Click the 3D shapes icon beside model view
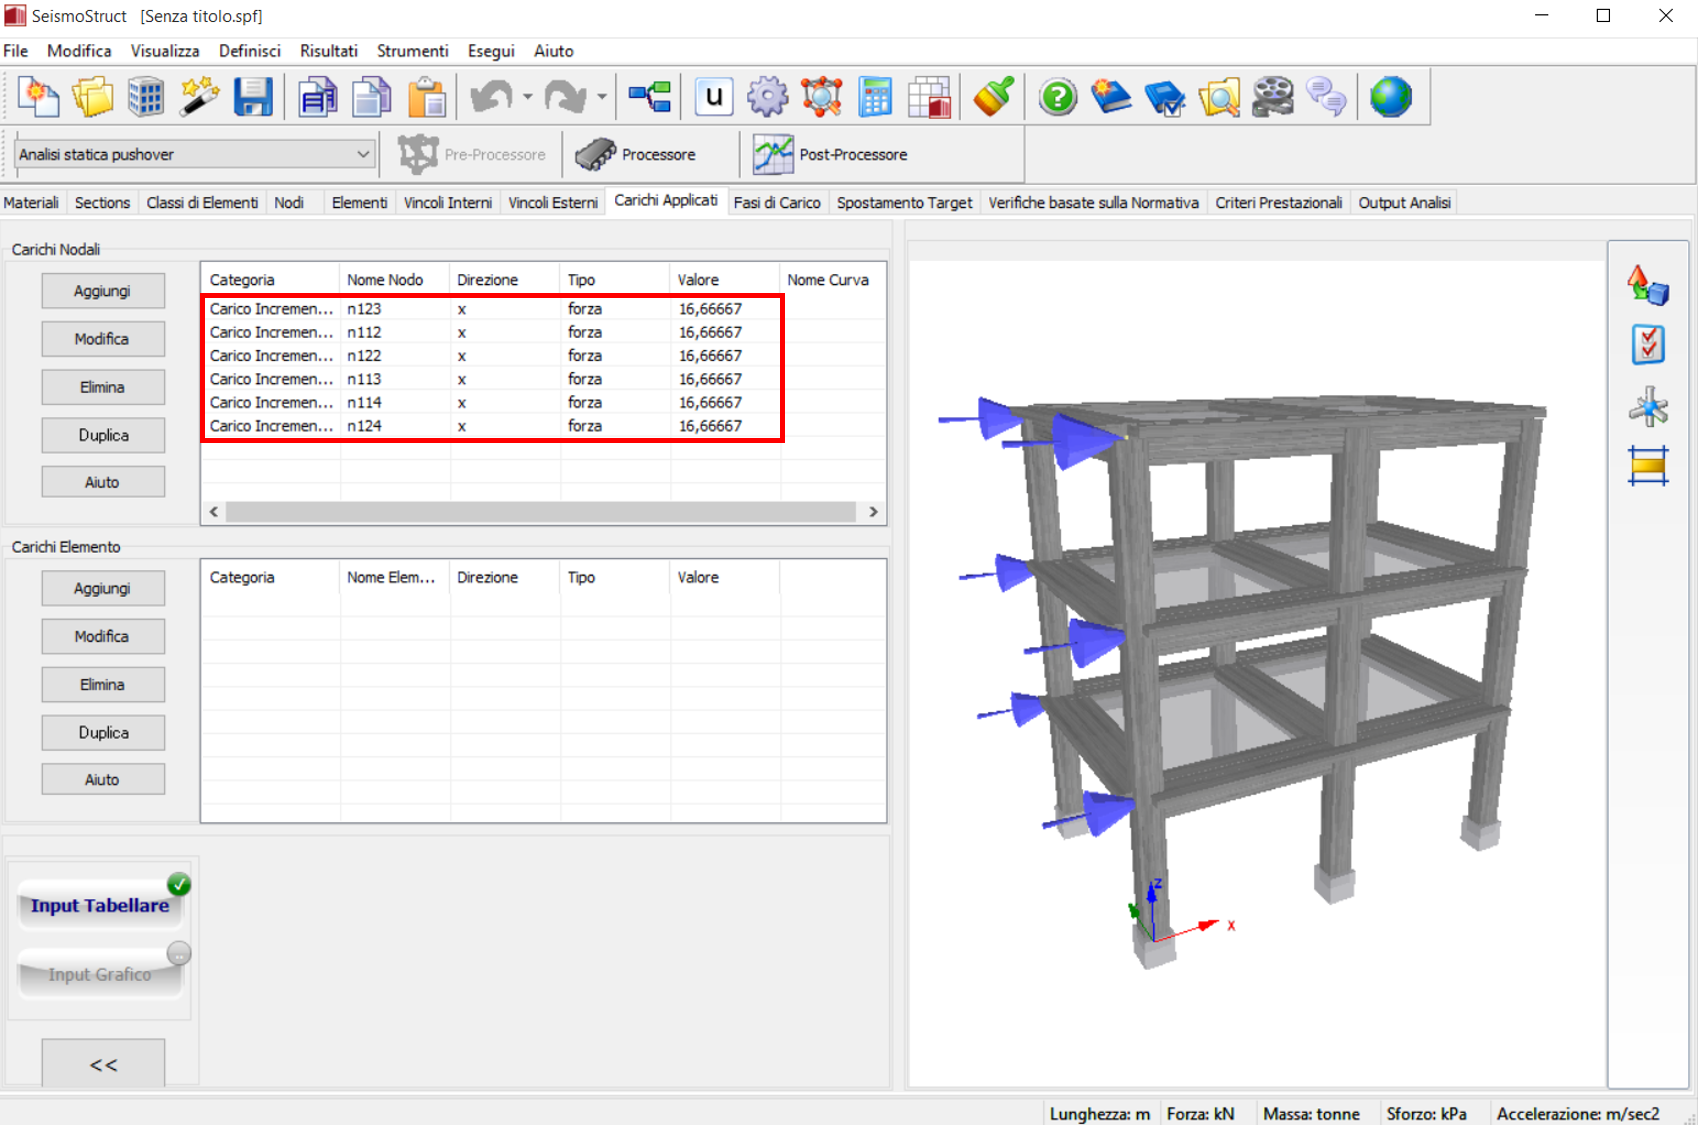The height and width of the screenshot is (1125, 1698). pyautogui.click(x=1647, y=285)
